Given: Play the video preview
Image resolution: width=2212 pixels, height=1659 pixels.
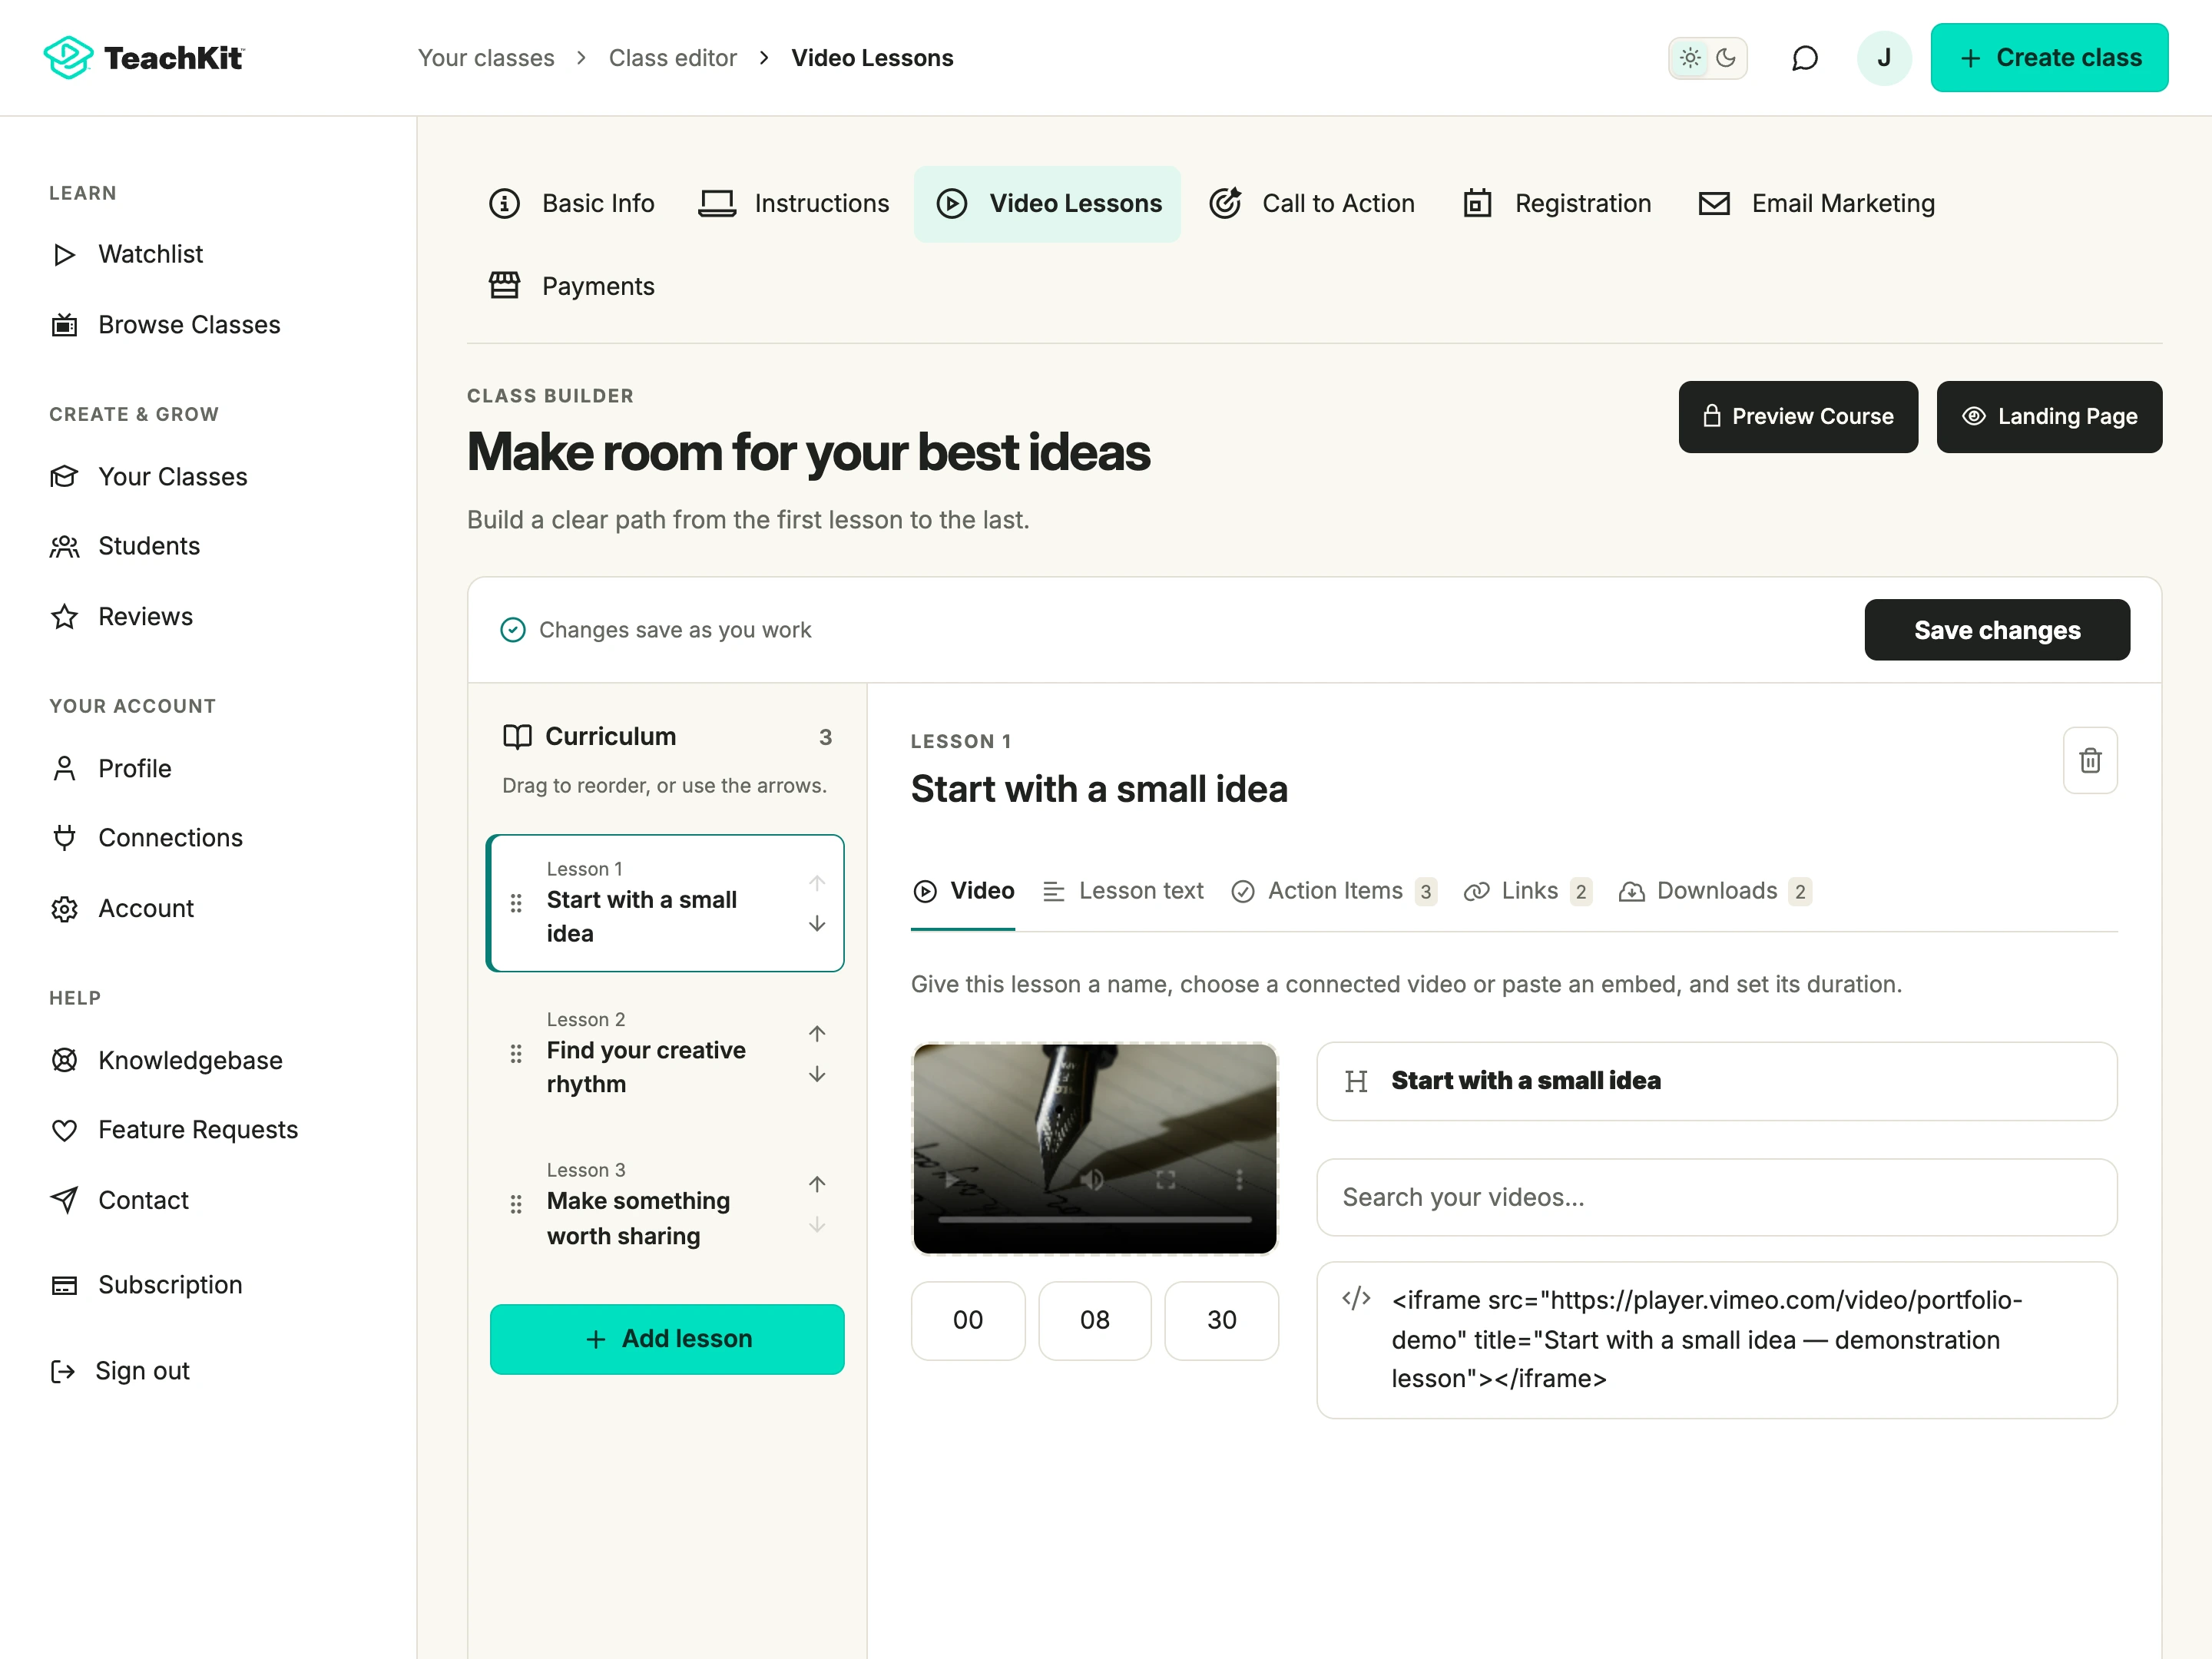Looking at the screenshot, I should [x=950, y=1180].
